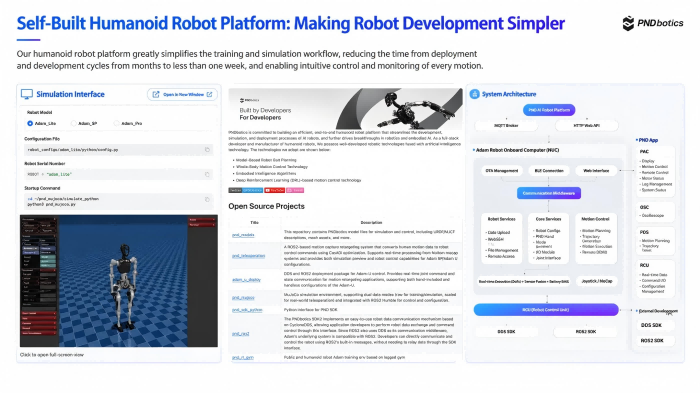Image resolution: width=700 pixels, height=393 pixels.
Task: Click the 'Title' column header
Action: pyautogui.click(x=254, y=222)
